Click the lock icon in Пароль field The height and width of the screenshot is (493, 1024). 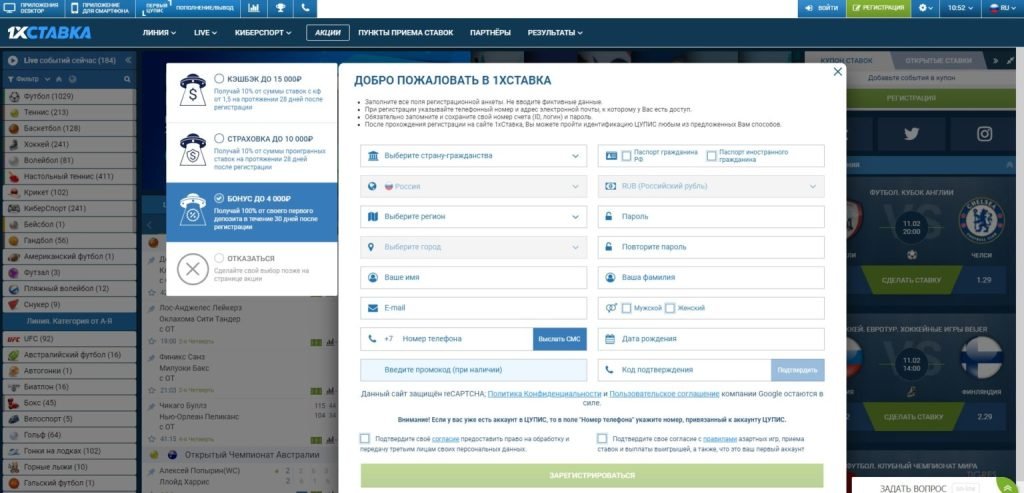coord(609,216)
